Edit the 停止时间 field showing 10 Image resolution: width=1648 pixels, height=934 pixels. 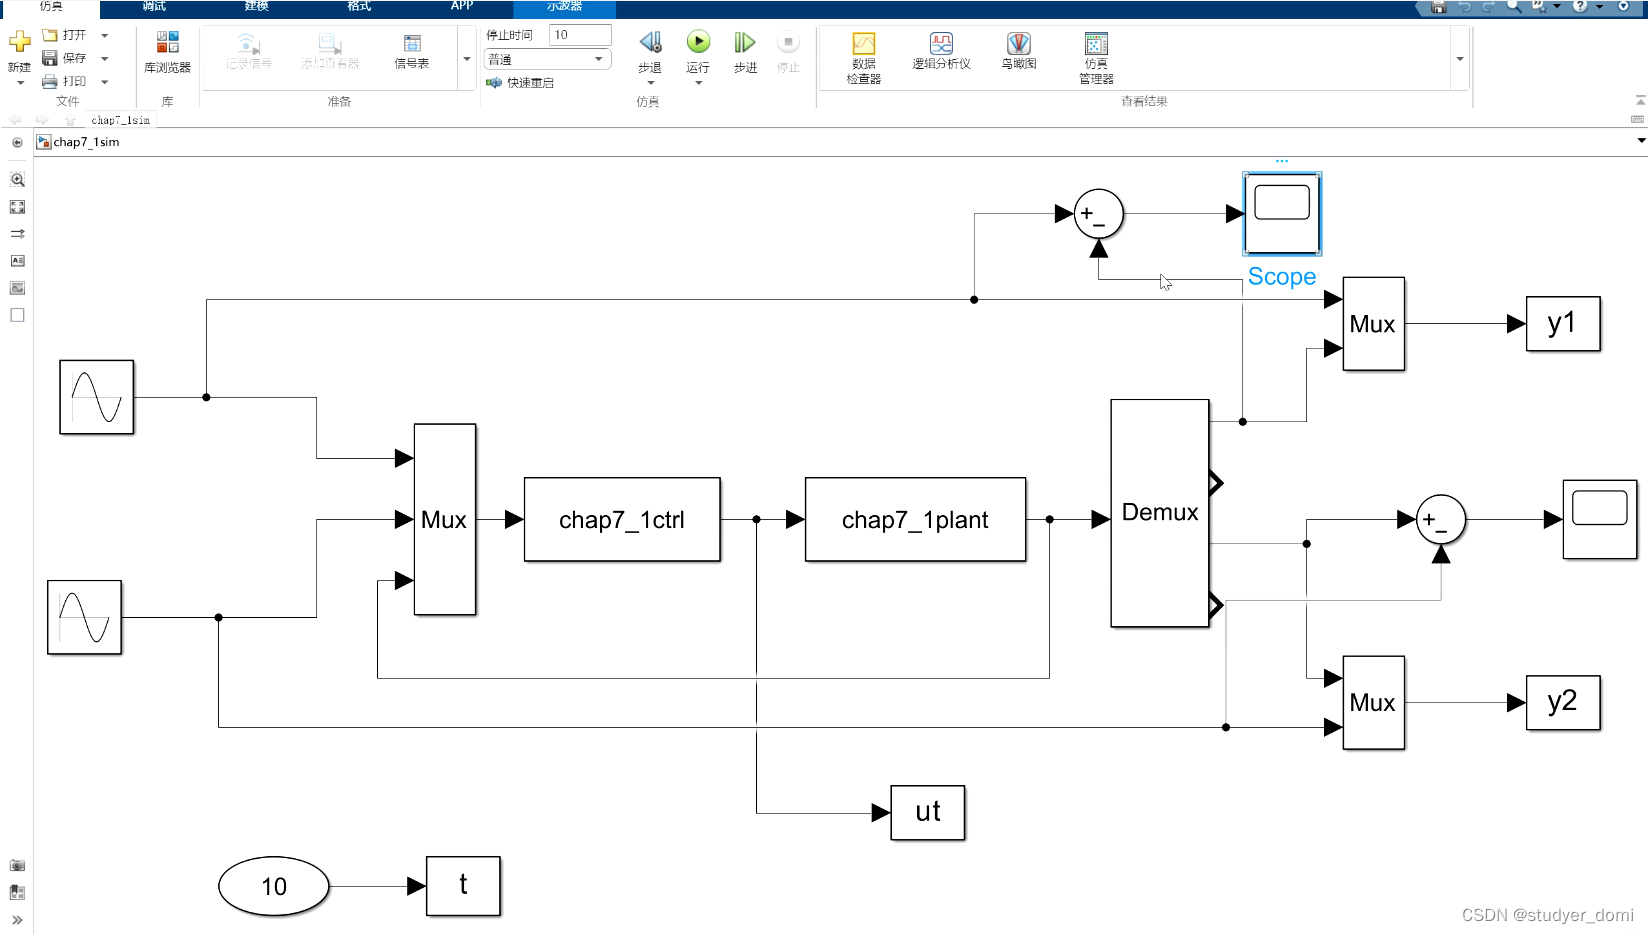[580, 33]
